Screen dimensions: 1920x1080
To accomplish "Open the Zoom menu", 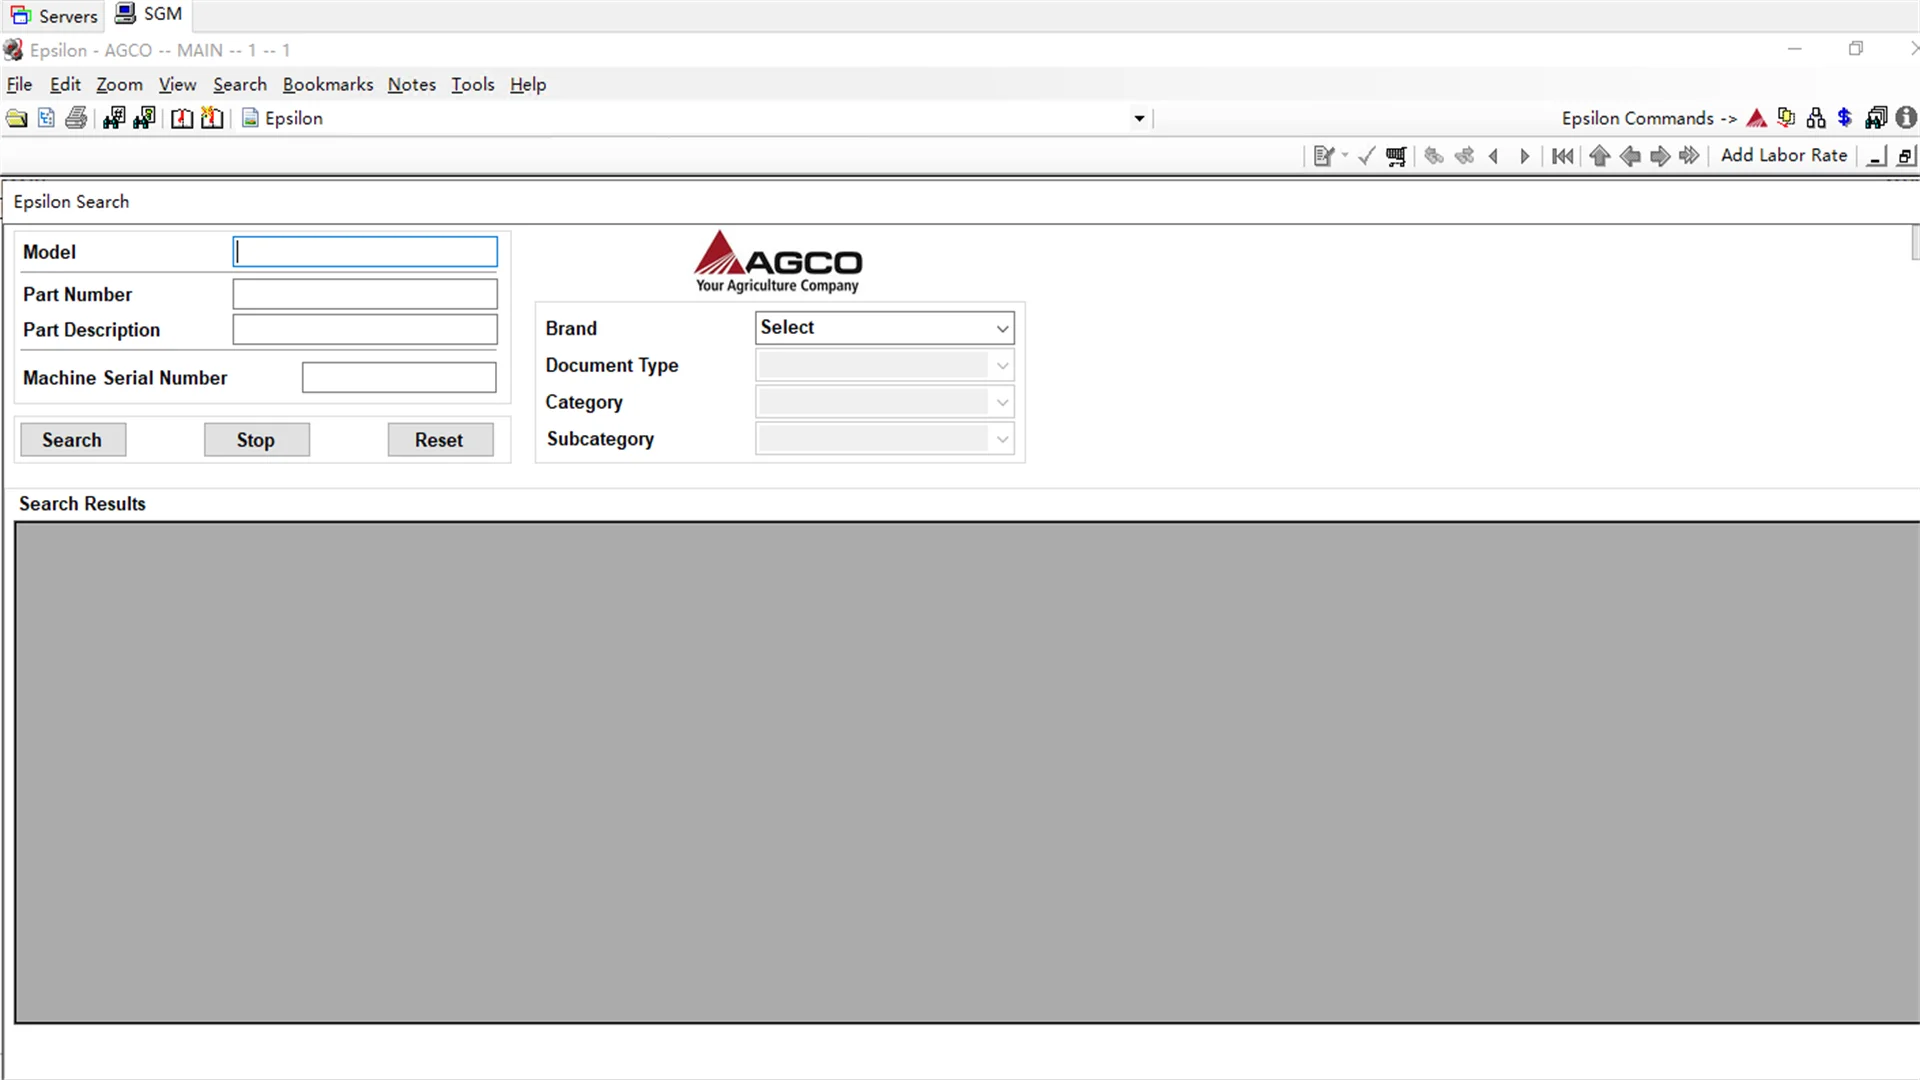I will pos(119,85).
